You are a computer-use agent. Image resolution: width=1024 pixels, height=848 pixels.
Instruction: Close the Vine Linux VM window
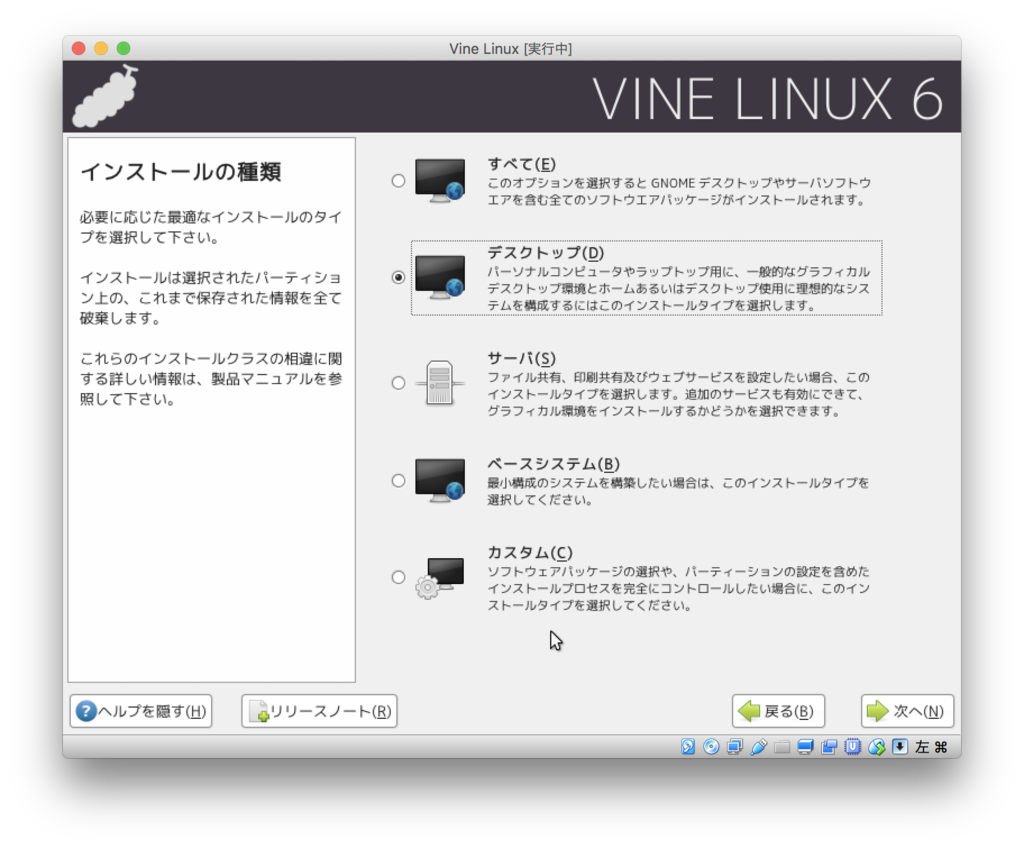point(79,48)
